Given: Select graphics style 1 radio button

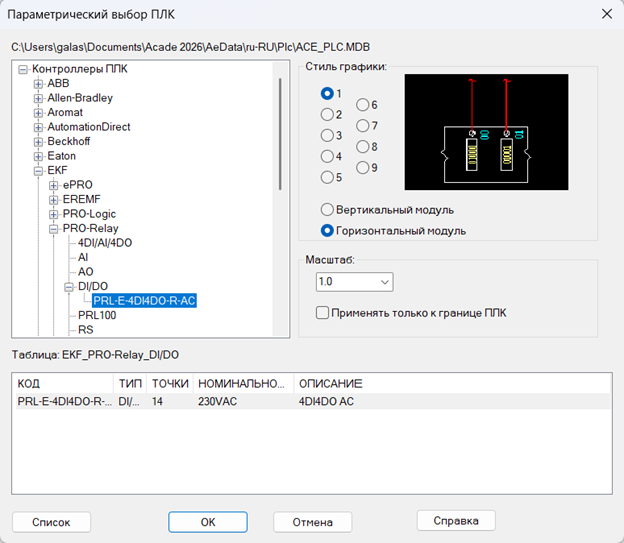Looking at the screenshot, I should coord(327,94).
